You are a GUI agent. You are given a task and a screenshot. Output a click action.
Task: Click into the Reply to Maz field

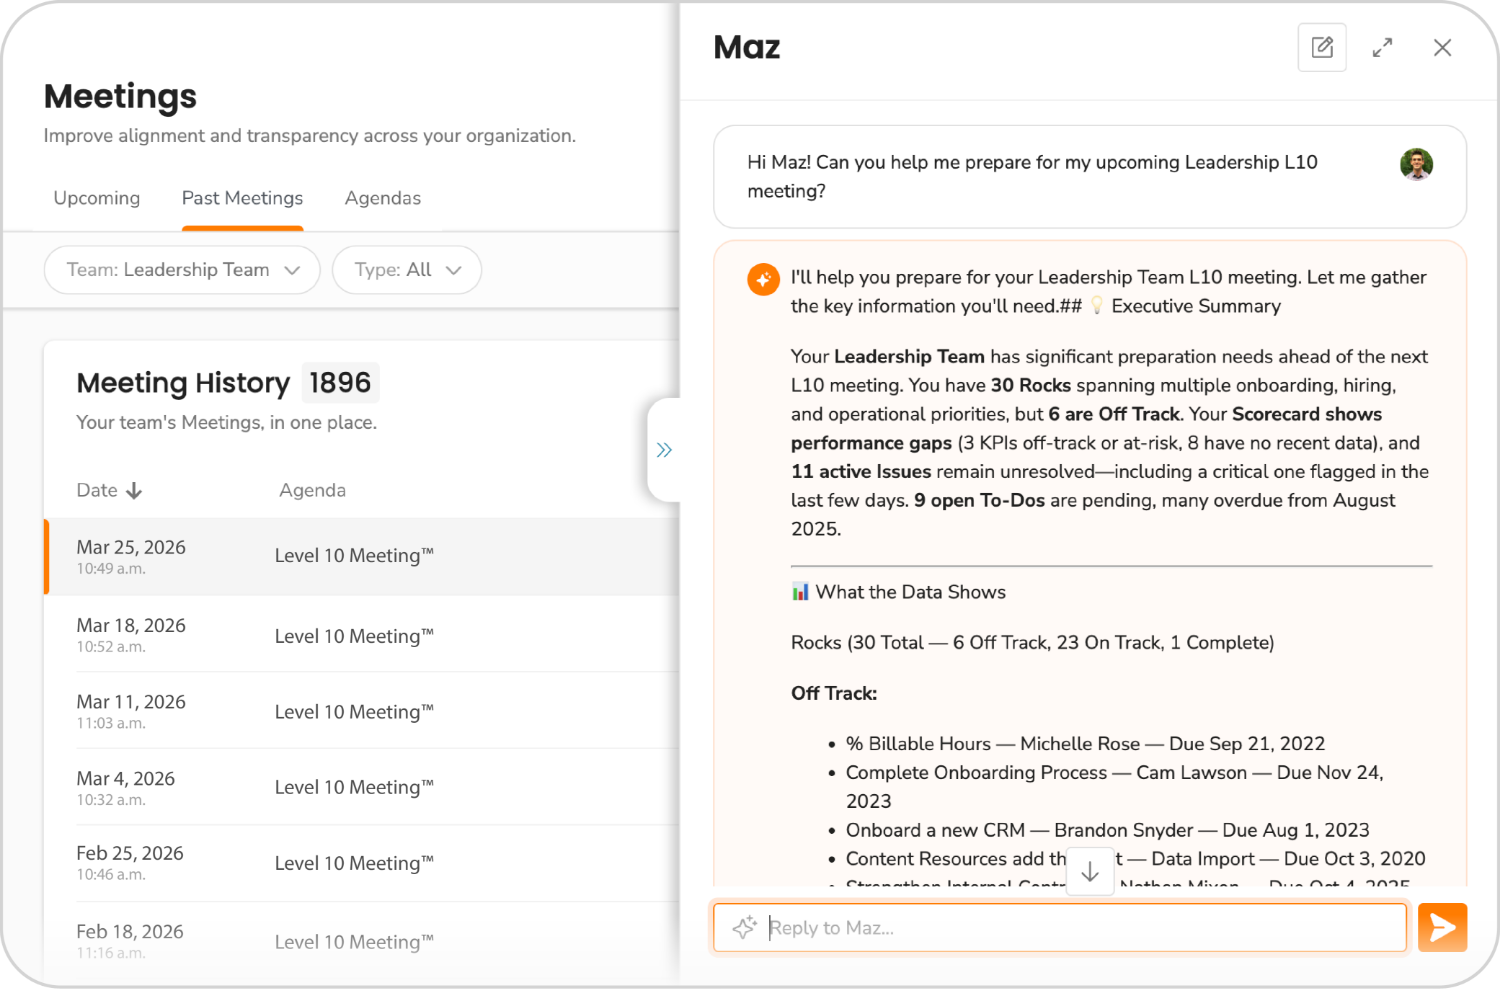[x=1000, y=927]
